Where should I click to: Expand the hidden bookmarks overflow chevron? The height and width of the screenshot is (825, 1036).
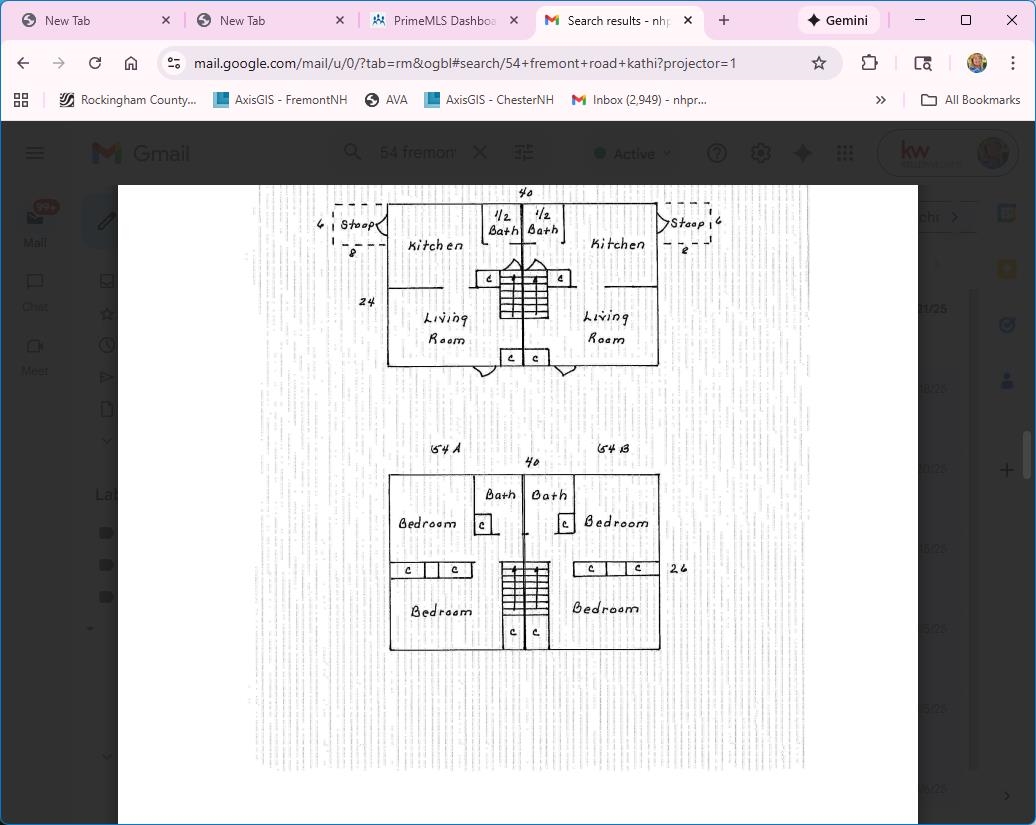click(881, 100)
